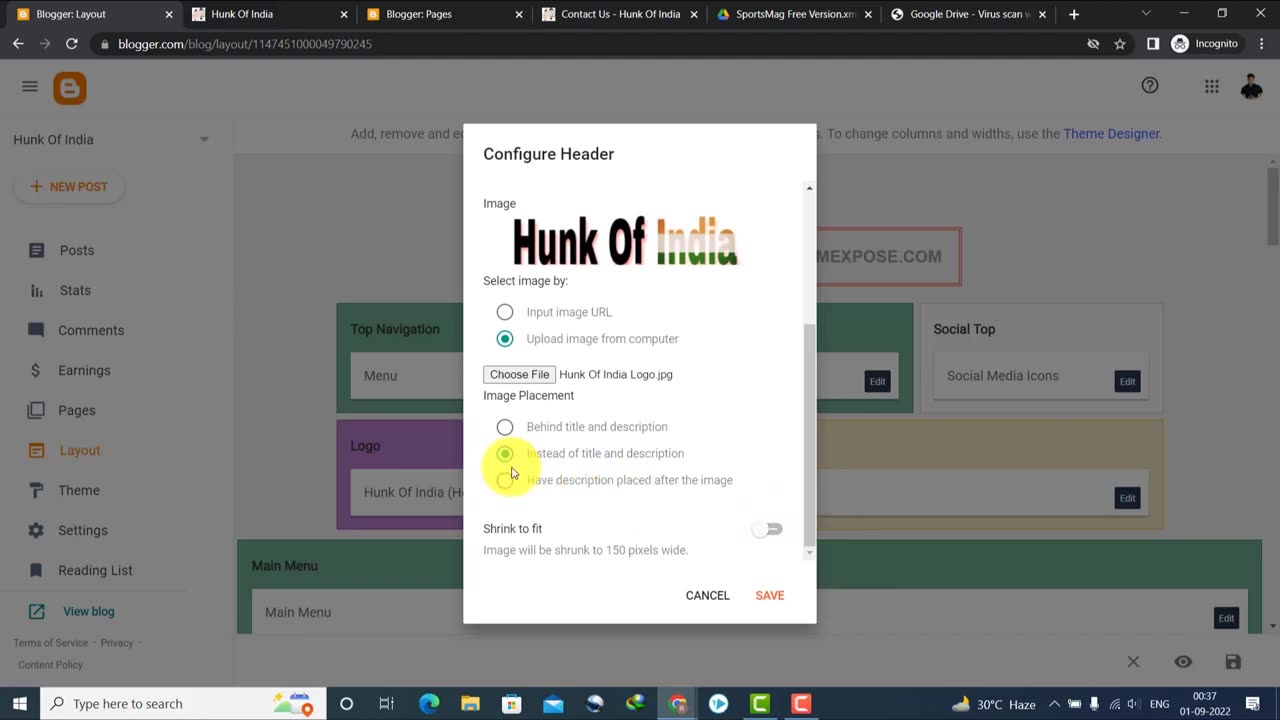The image size is (1280, 720).
Task: Click the Posts sidebar icon
Action: 36,250
